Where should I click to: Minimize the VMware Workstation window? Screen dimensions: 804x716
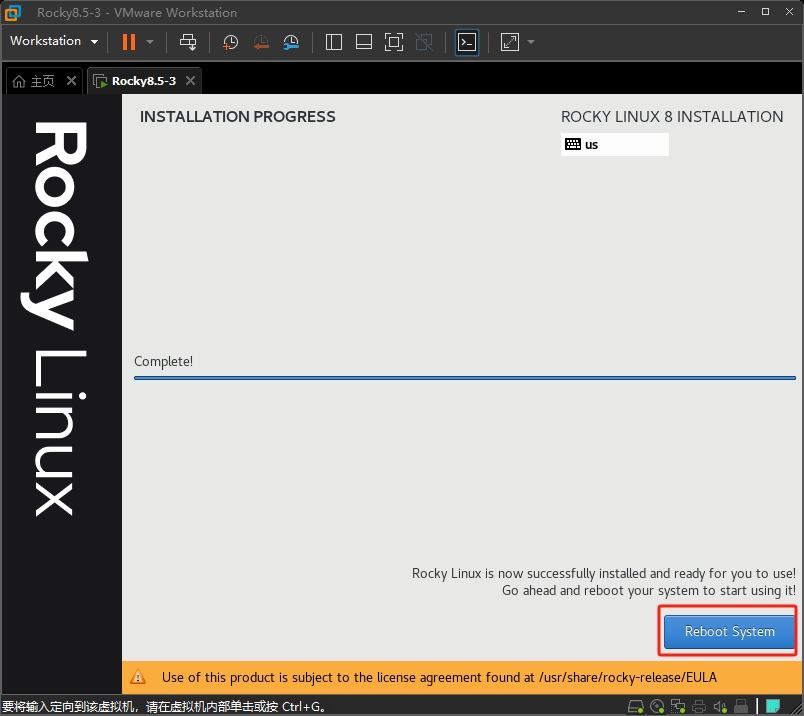[741, 12]
